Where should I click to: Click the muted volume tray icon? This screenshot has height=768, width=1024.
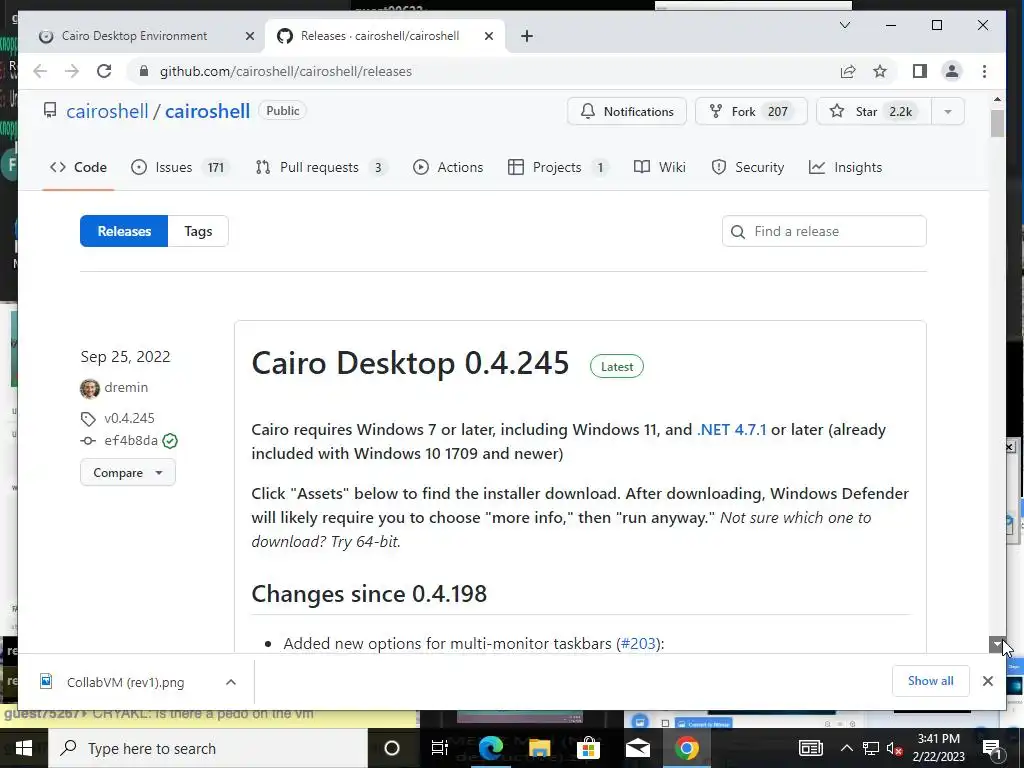[x=894, y=748]
